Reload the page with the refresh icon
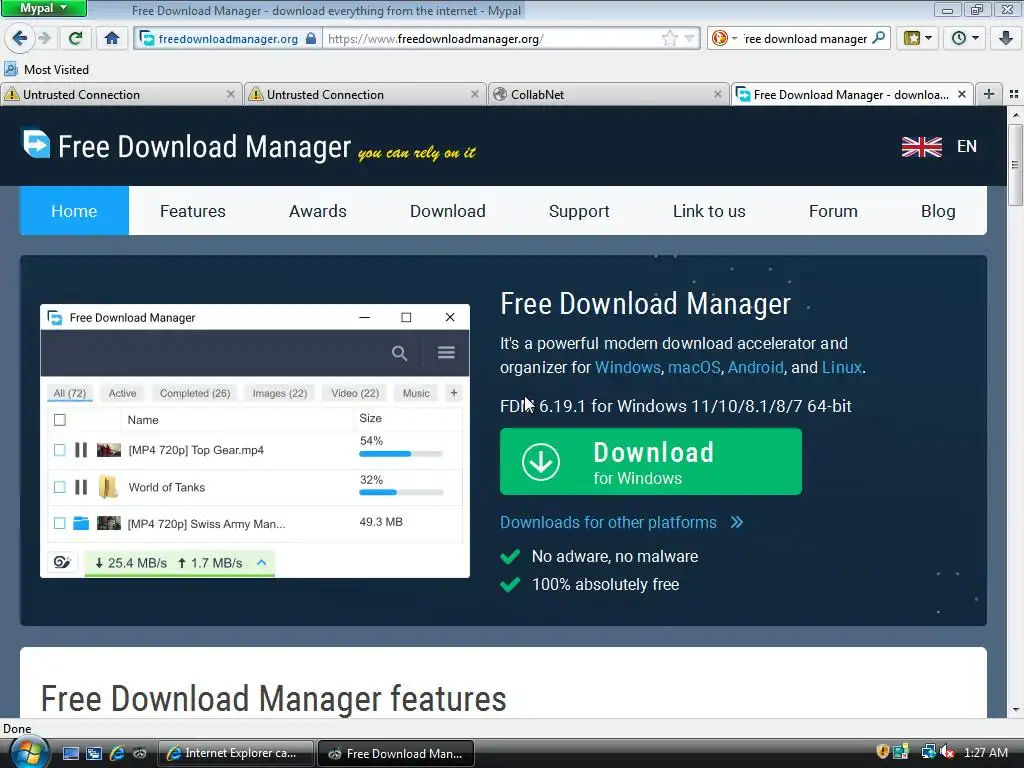The height and width of the screenshot is (768, 1024). tap(75, 39)
